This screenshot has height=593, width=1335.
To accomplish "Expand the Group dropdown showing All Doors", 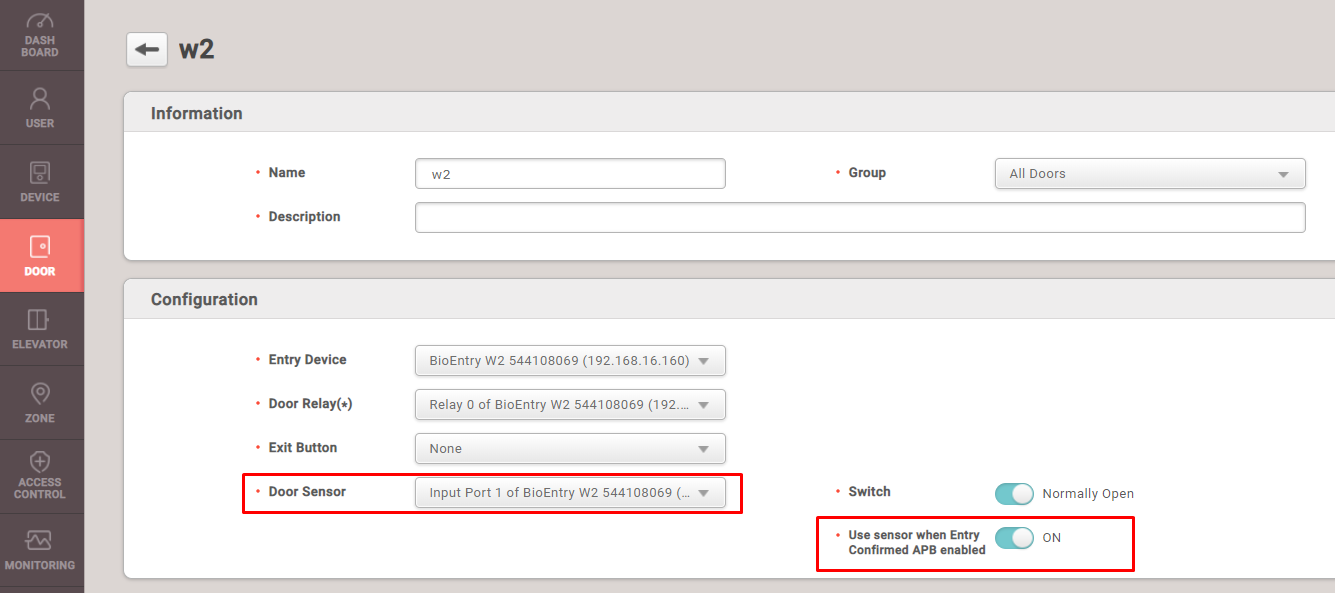I will pyautogui.click(x=1149, y=174).
